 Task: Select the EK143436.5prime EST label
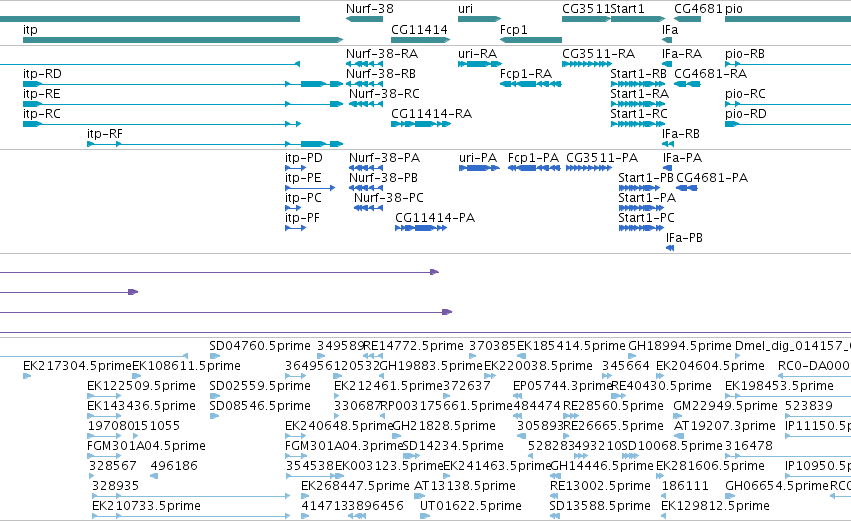point(141,406)
